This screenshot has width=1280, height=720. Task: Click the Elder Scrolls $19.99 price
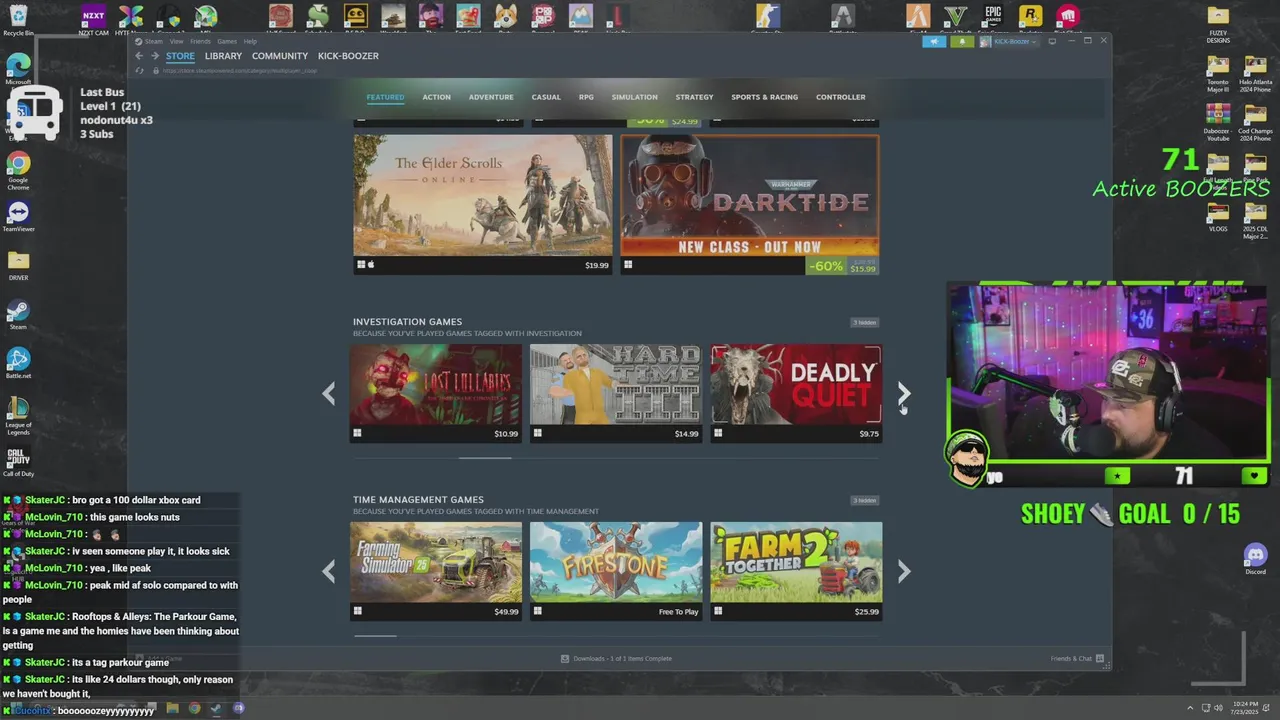point(597,266)
